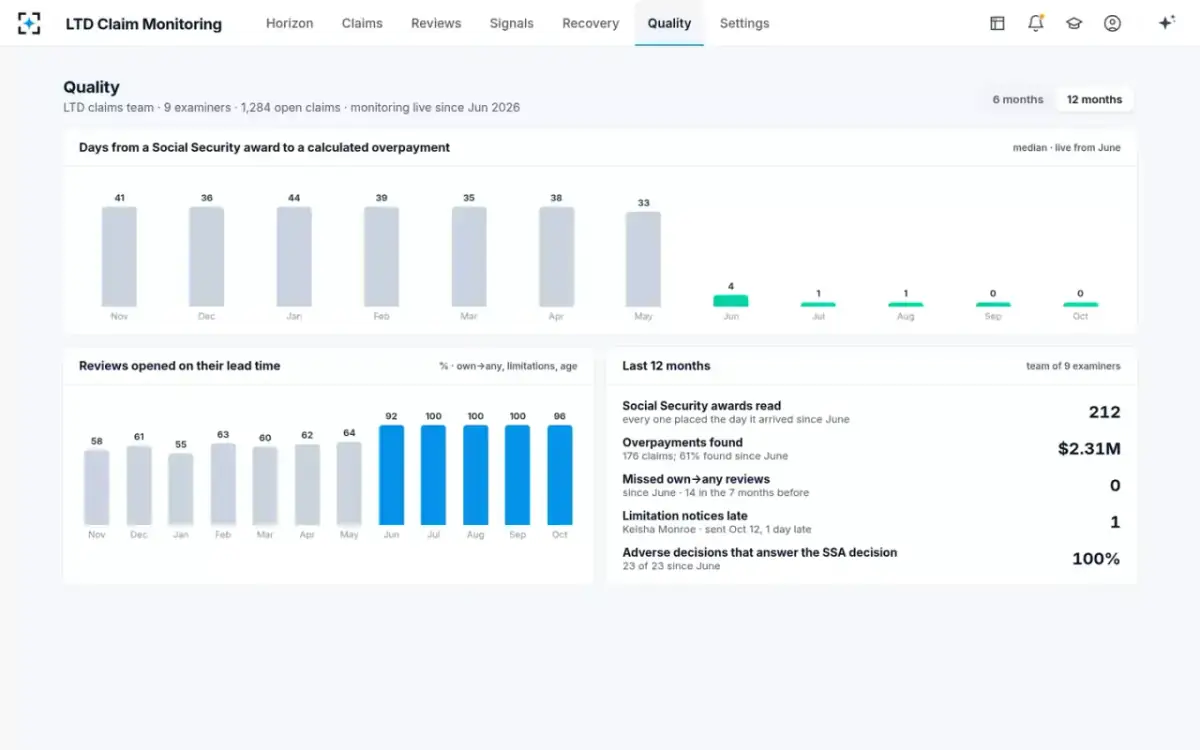The width and height of the screenshot is (1200, 750).
Task: Click the Feb bar valued 39
Action: (x=381, y=256)
